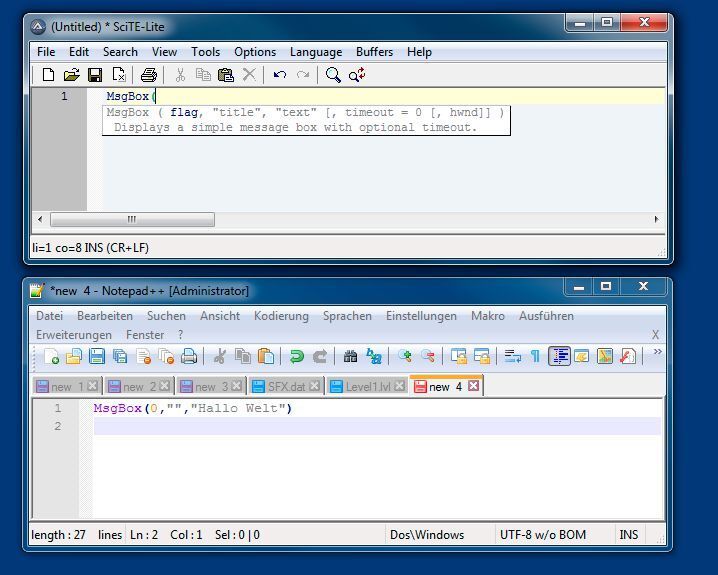Close the new 4 tab
The image size is (718, 575).
pyautogui.click(x=473, y=386)
